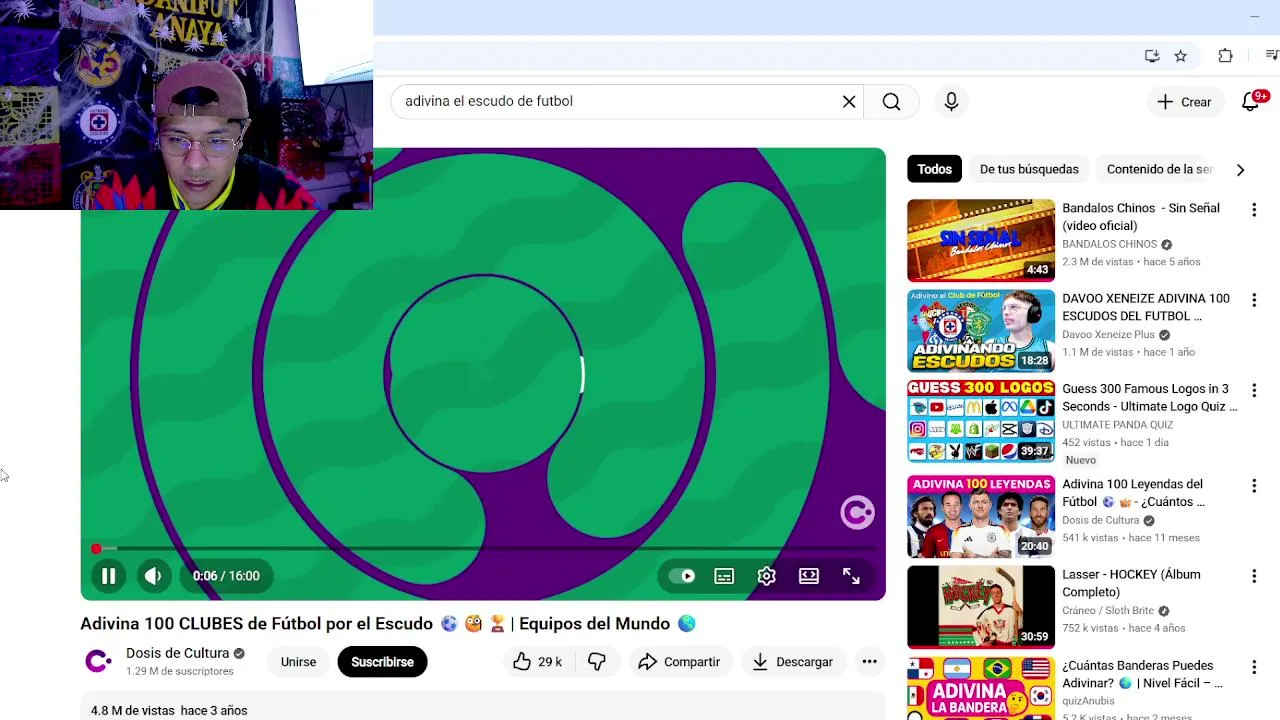Open the Lasser HOCKEY album thumbnail

tap(981, 607)
